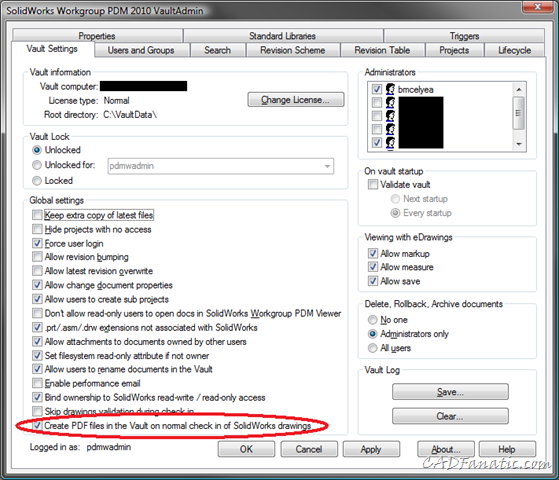Toggle 'Bind ownership to SolidWorks' access checkbox
This screenshot has width=559, height=480.
click(x=37, y=397)
